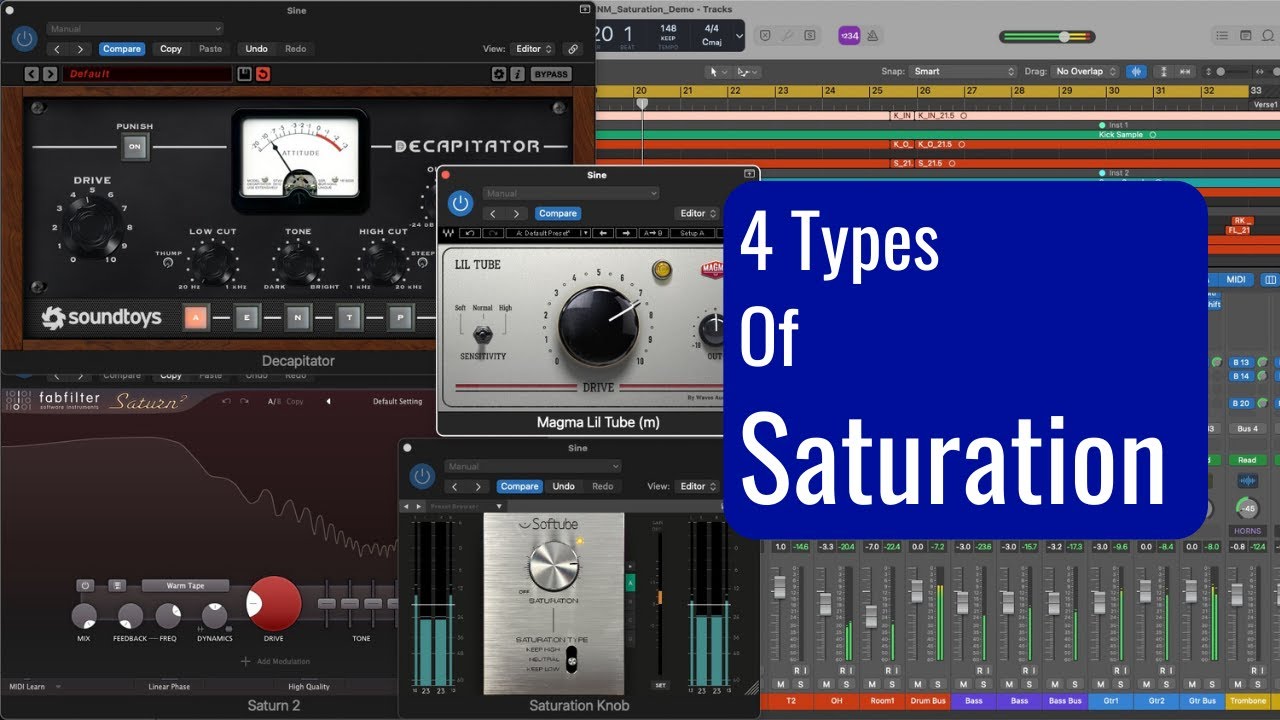Click the Decapitator TONE knob
This screenshot has height=720, width=1280.
pos(297,263)
